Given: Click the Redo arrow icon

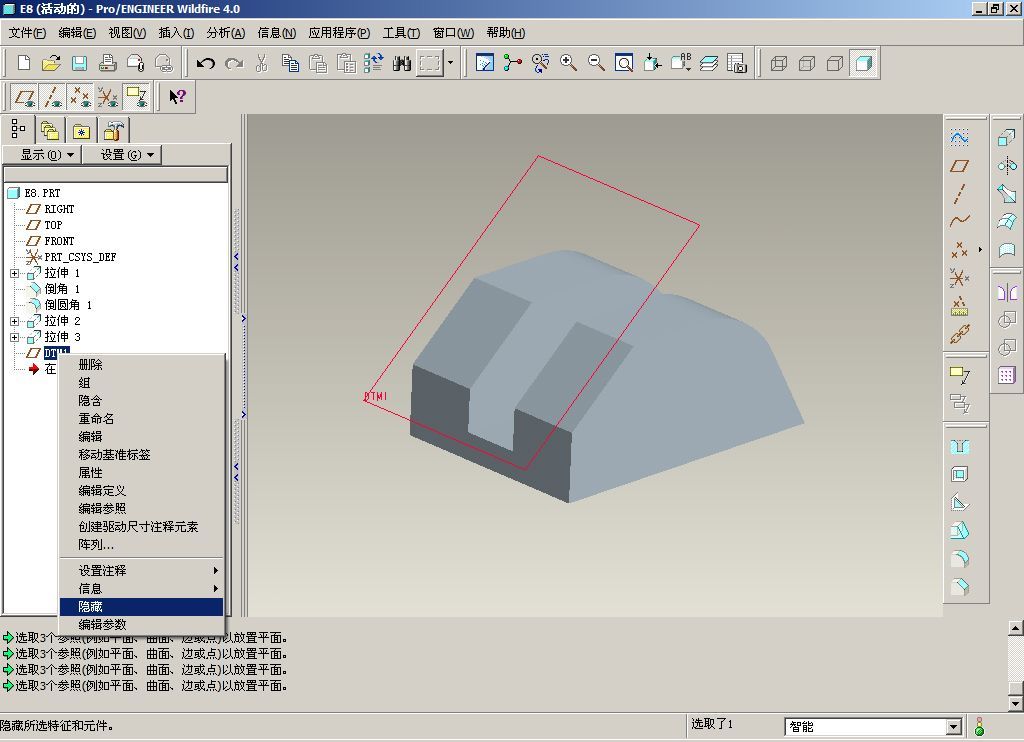Looking at the screenshot, I should coord(234,63).
